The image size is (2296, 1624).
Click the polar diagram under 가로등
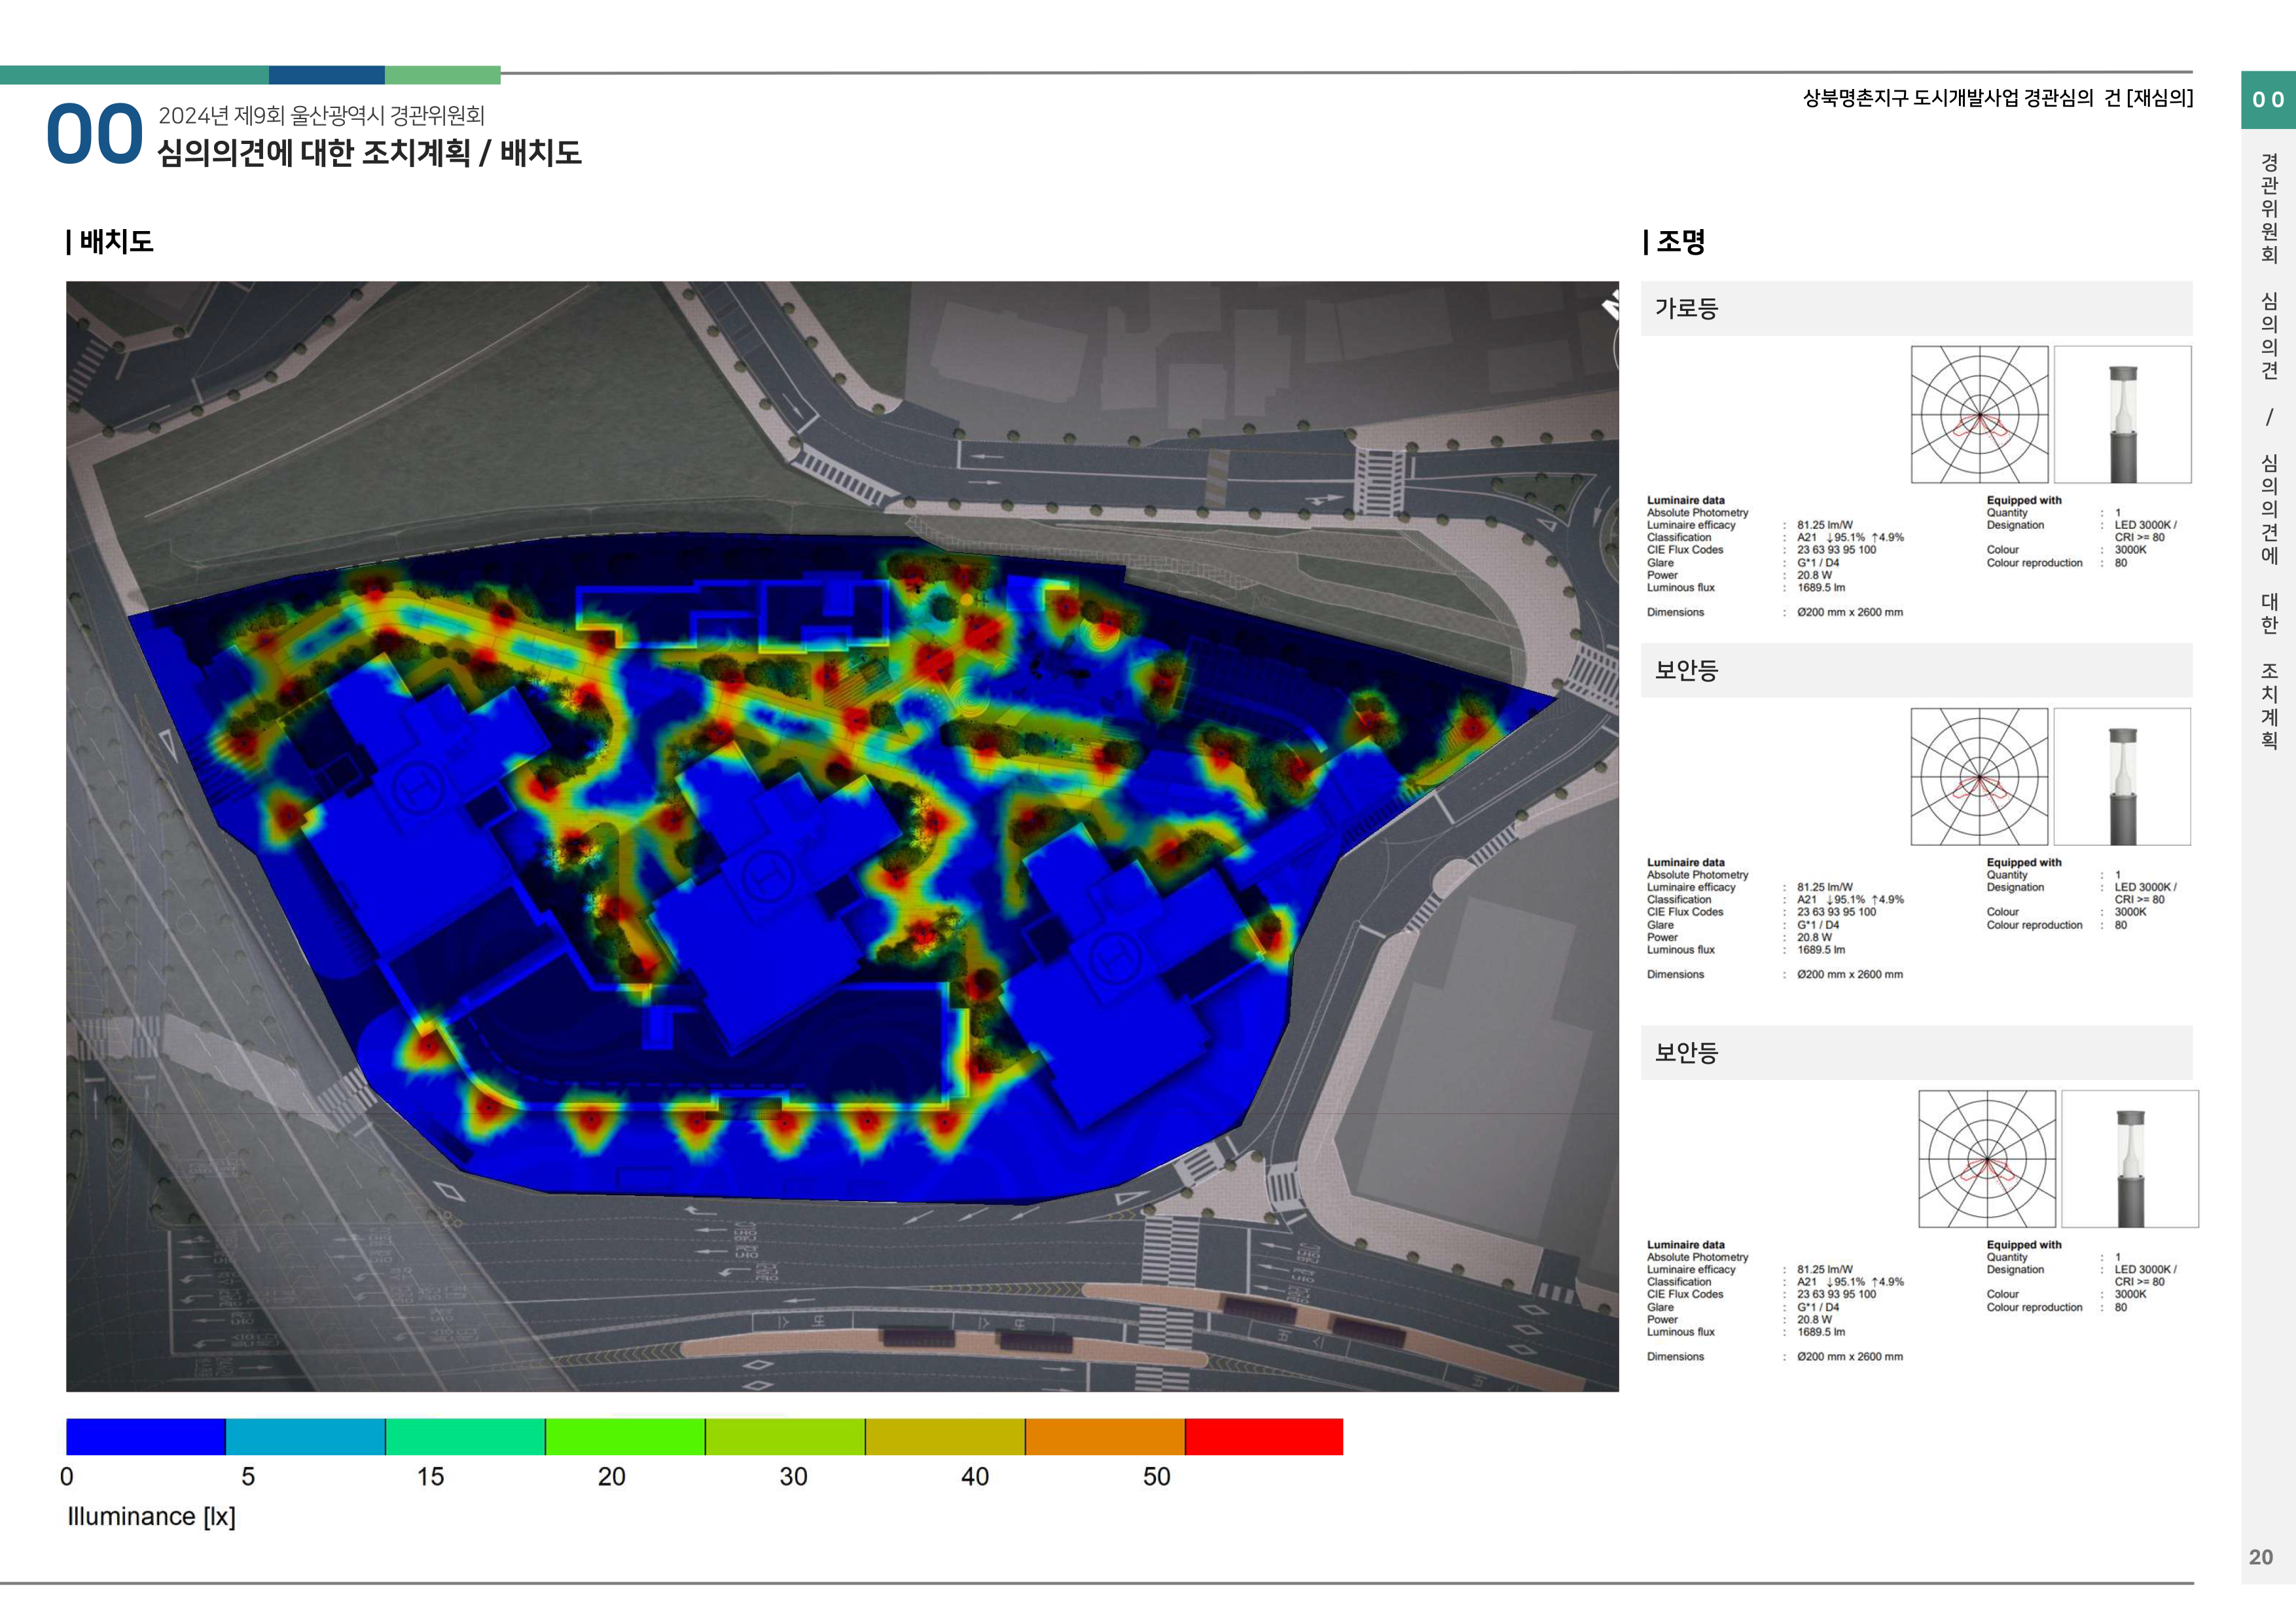click(x=1979, y=414)
